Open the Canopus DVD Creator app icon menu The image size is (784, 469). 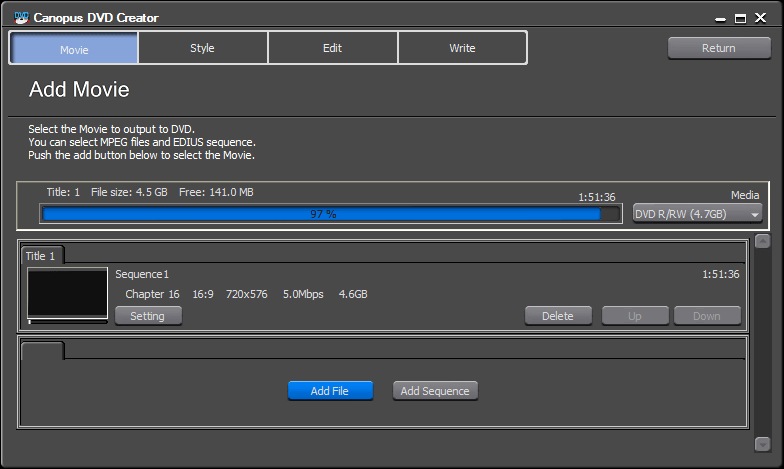point(22,18)
